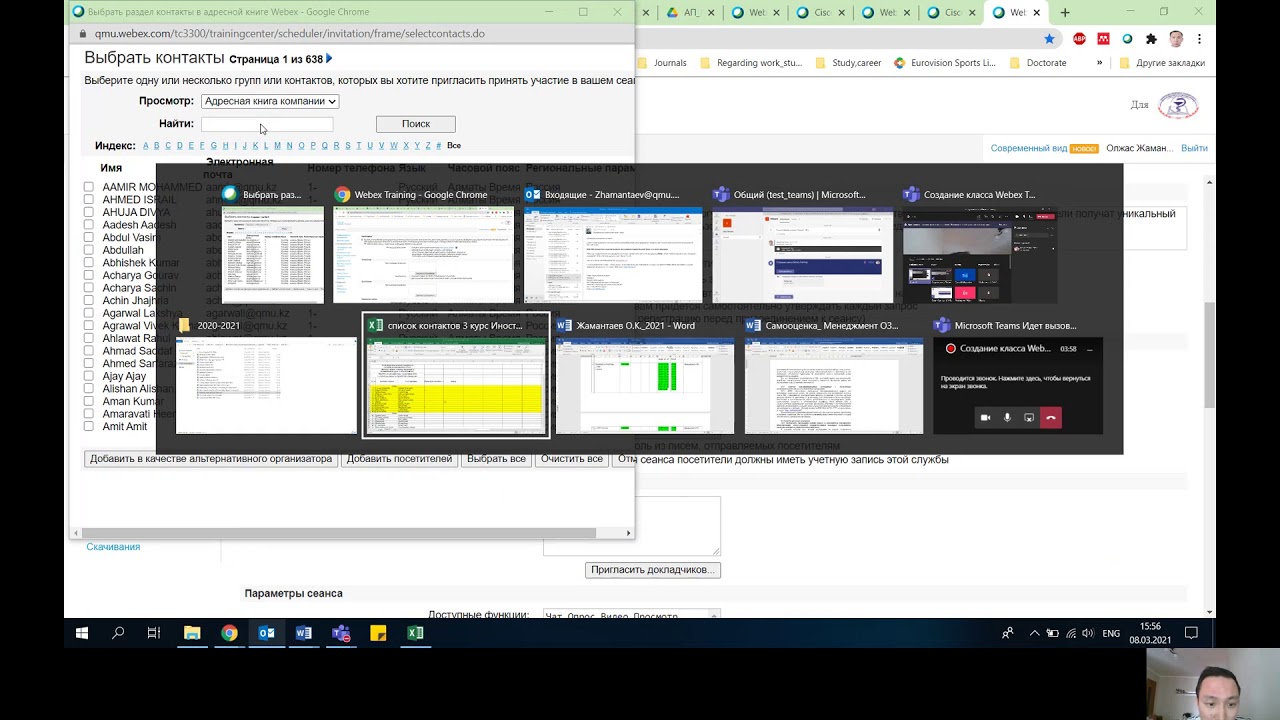The height and width of the screenshot is (720, 1280).
Task: Select Входящие Outlook window thumbnail
Action: [x=613, y=244]
